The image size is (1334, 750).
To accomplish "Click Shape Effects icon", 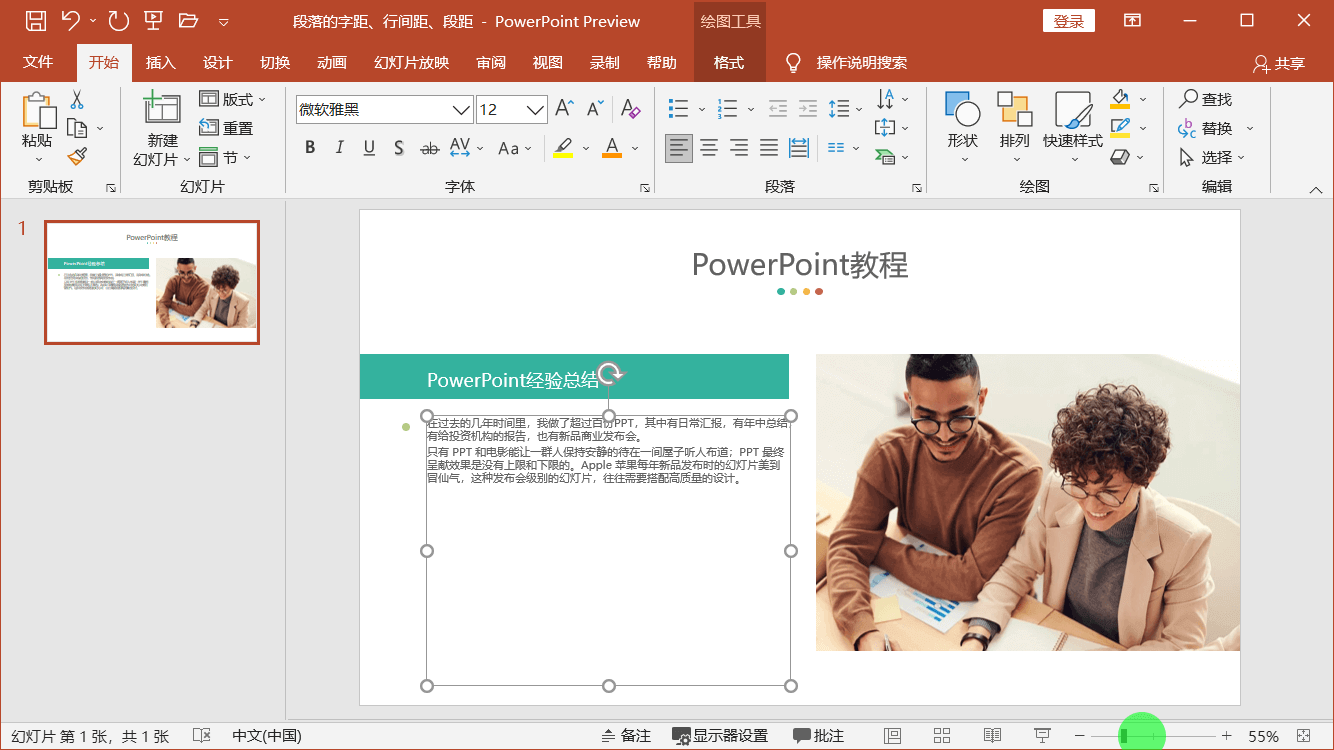I will click(1121, 157).
